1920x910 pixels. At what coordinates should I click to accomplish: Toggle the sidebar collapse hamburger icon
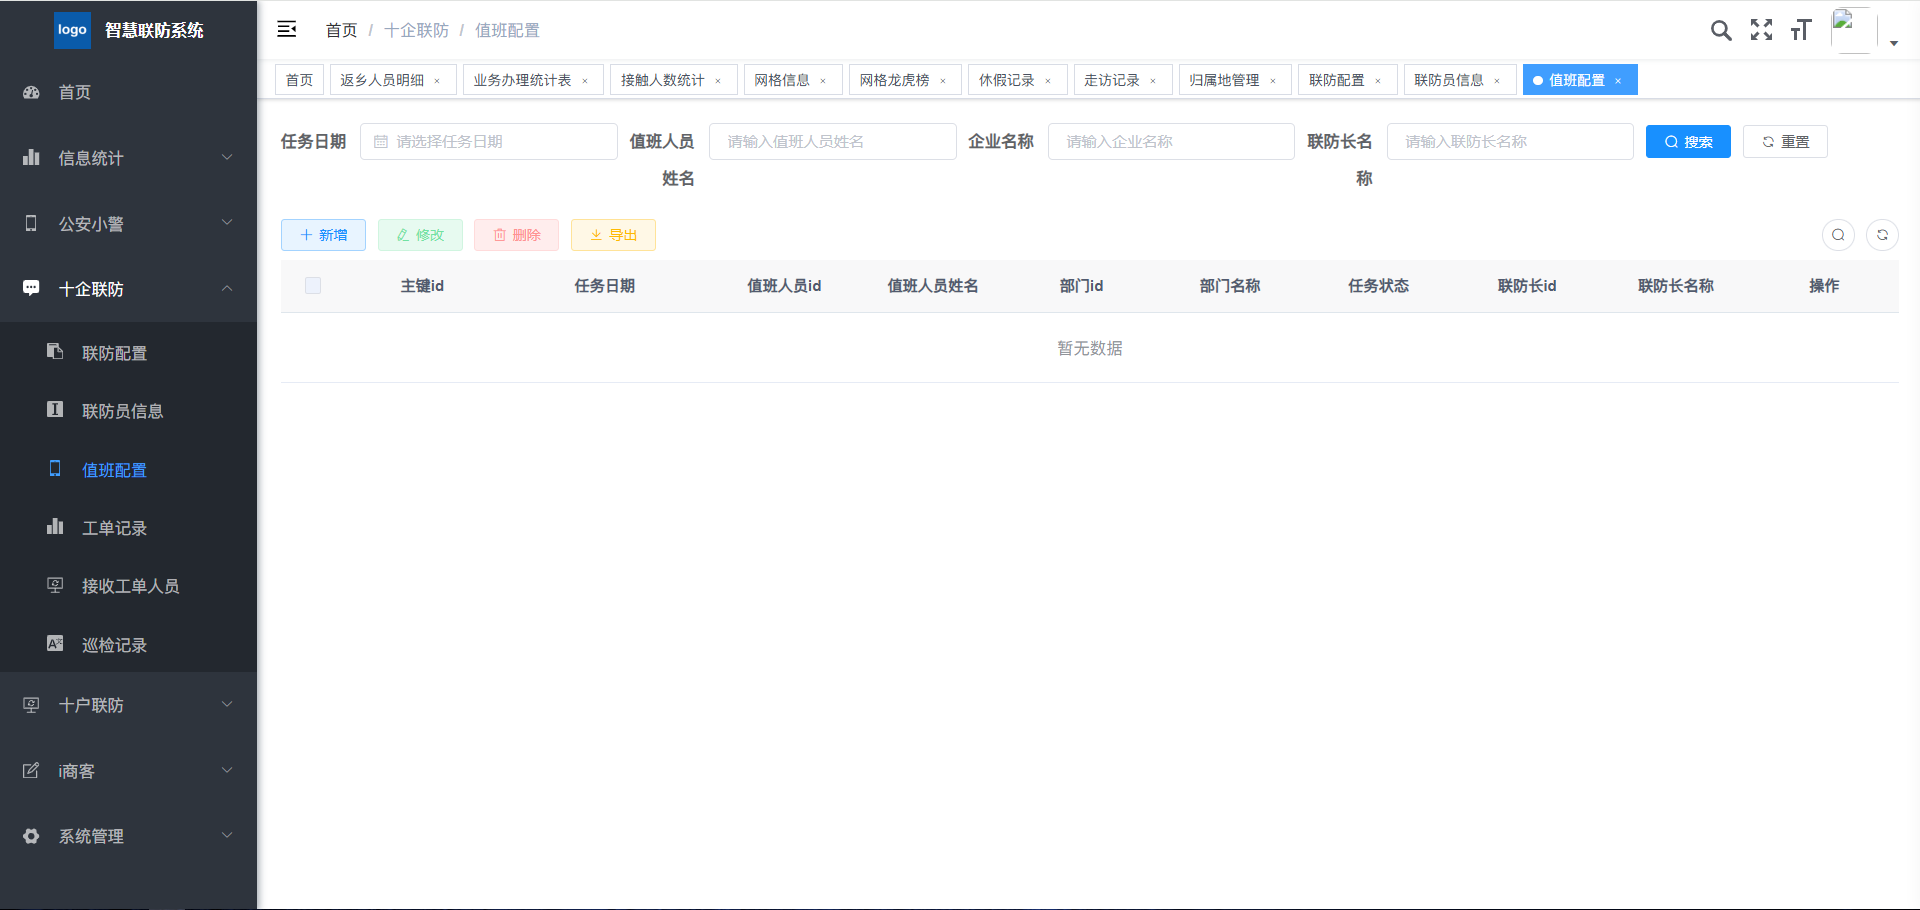point(287,29)
